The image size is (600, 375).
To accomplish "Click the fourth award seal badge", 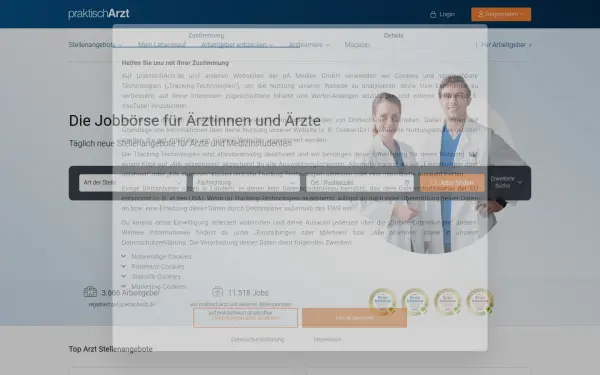I will point(480,302).
